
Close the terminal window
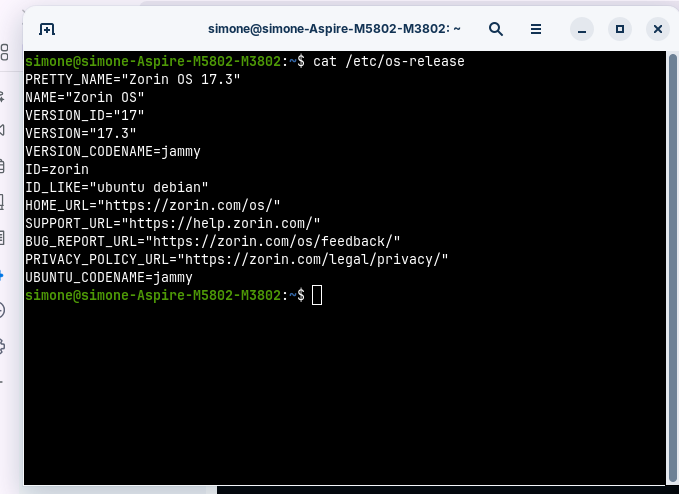click(x=658, y=29)
